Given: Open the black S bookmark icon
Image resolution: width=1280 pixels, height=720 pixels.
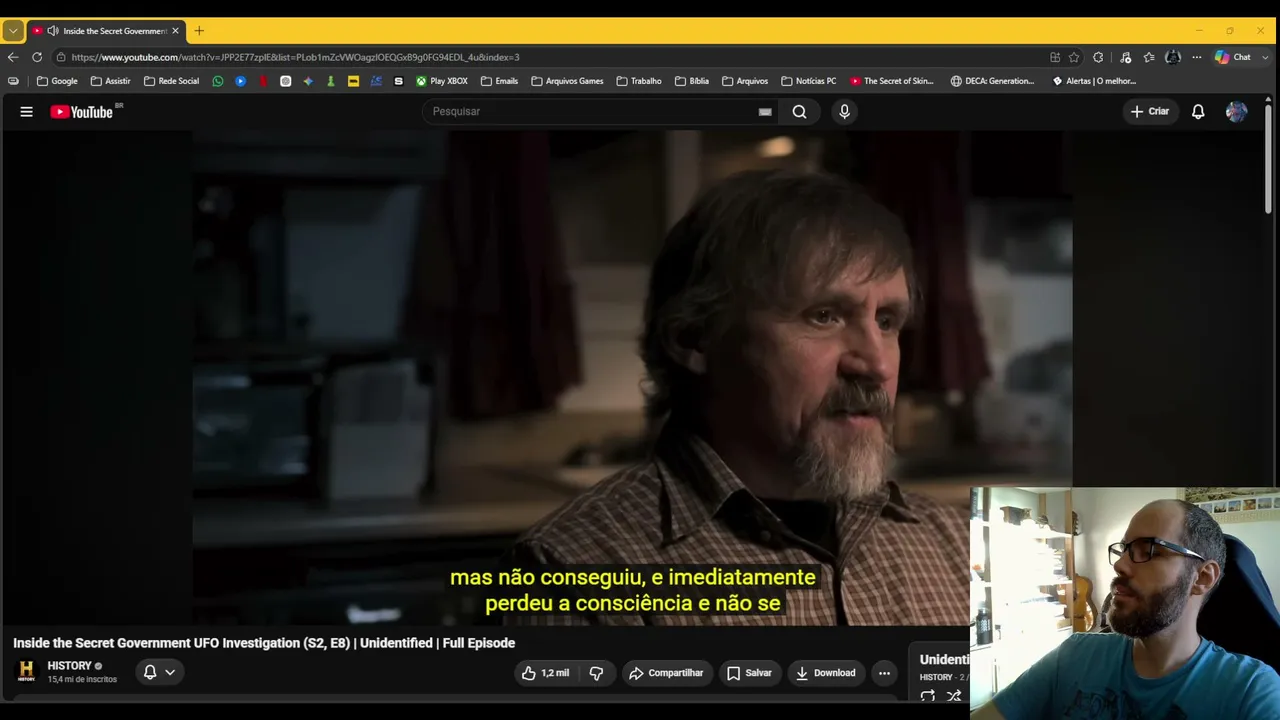Looking at the screenshot, I should click(399, 81).
